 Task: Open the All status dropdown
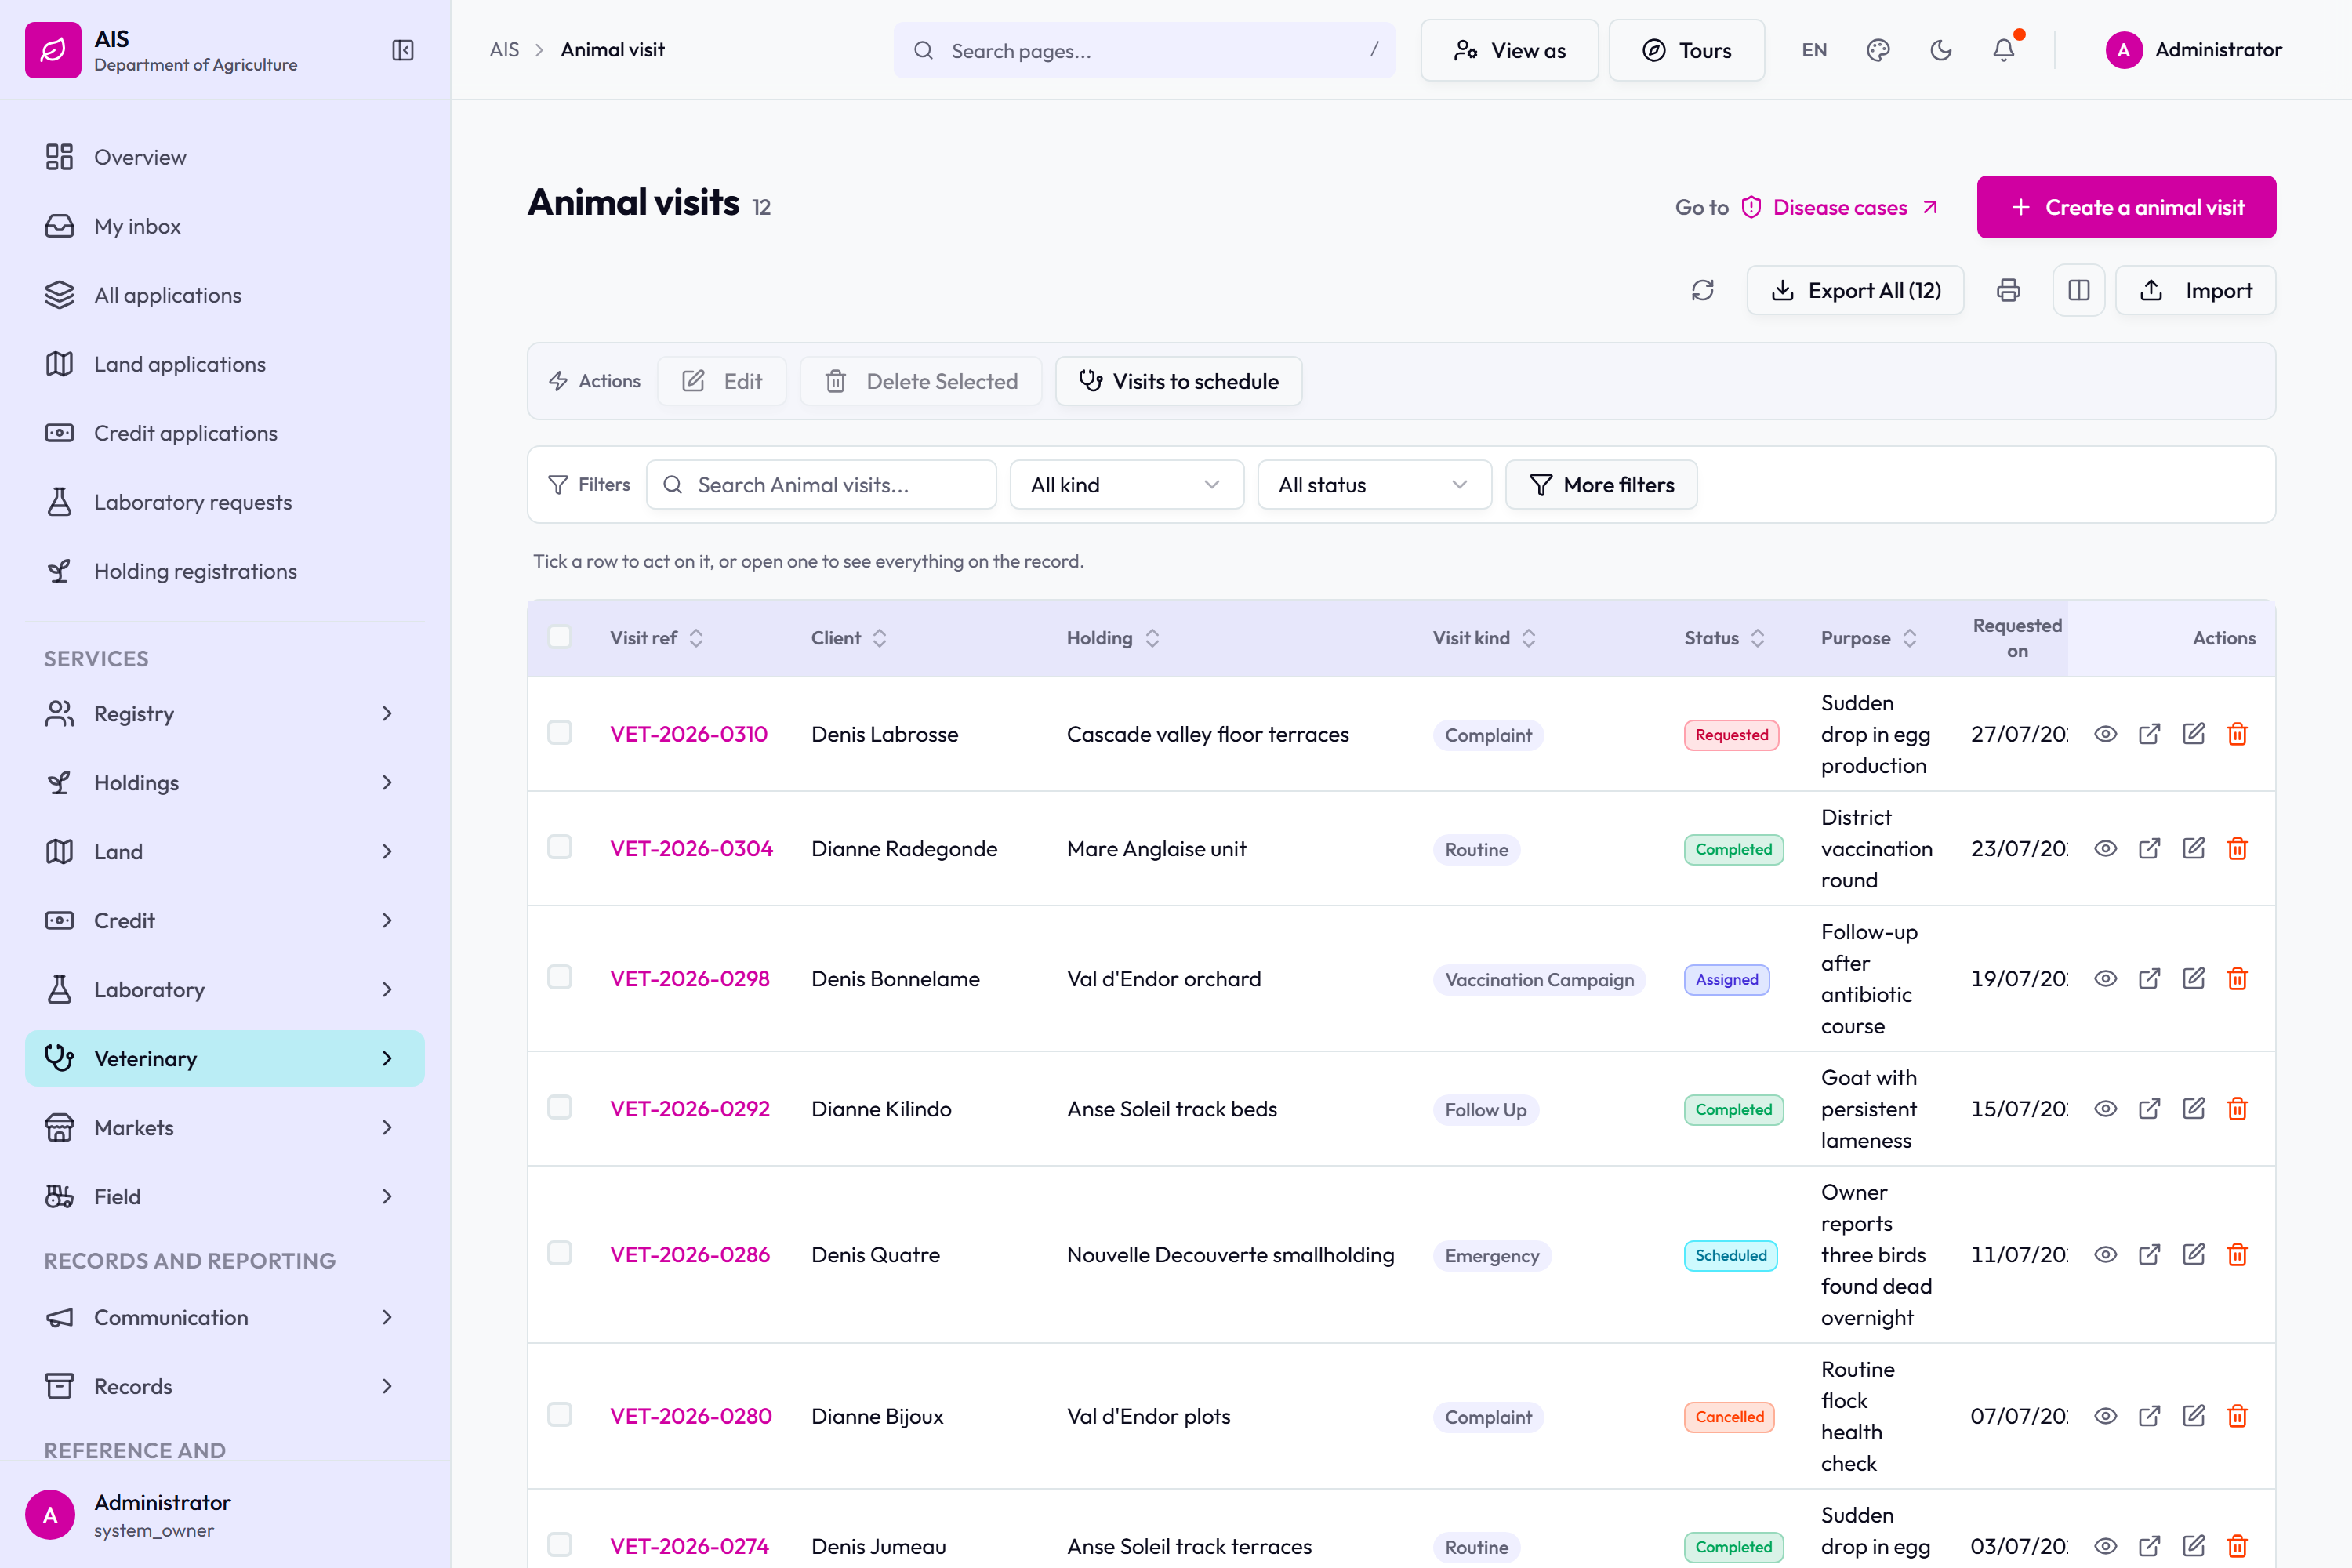pos(1374,485)
